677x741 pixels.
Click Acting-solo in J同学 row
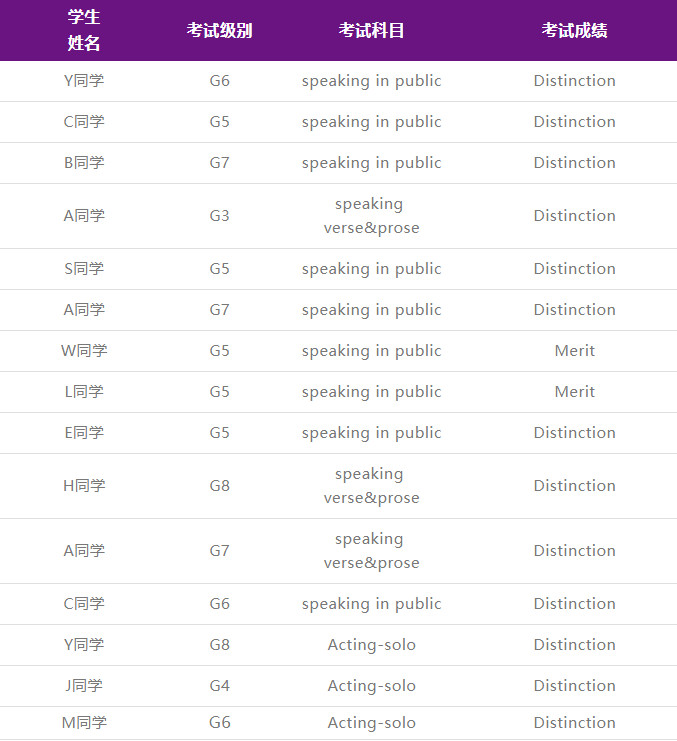(x=371, y=686)
